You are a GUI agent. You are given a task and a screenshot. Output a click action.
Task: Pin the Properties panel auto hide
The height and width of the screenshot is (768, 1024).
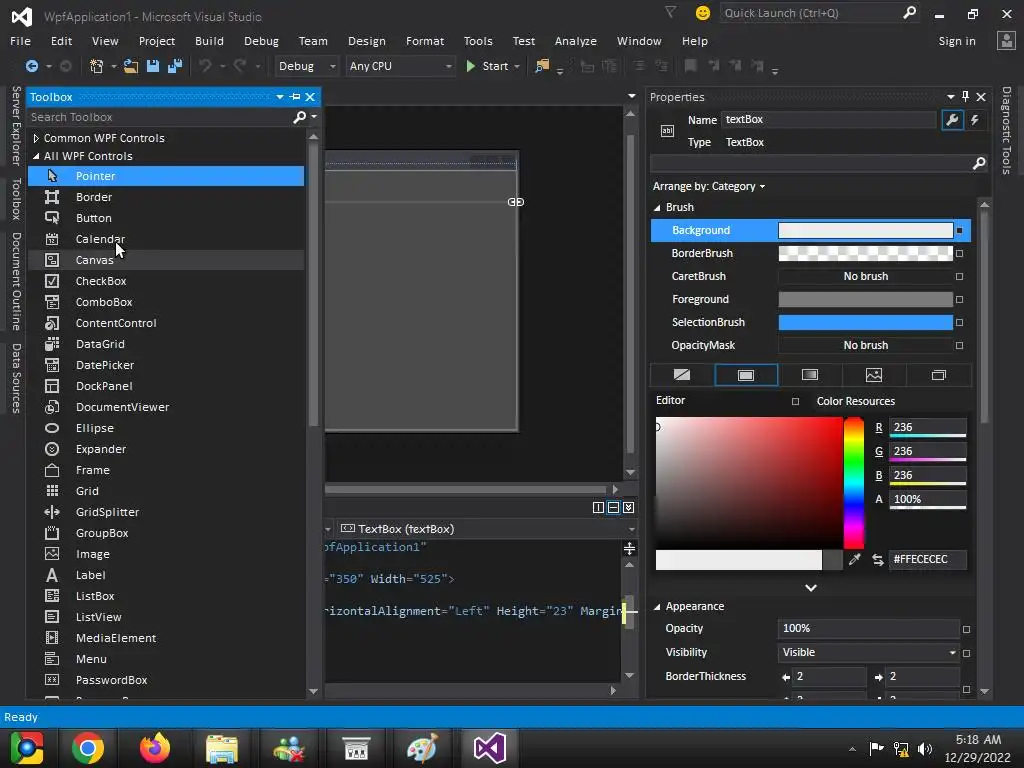coord(966,97)
